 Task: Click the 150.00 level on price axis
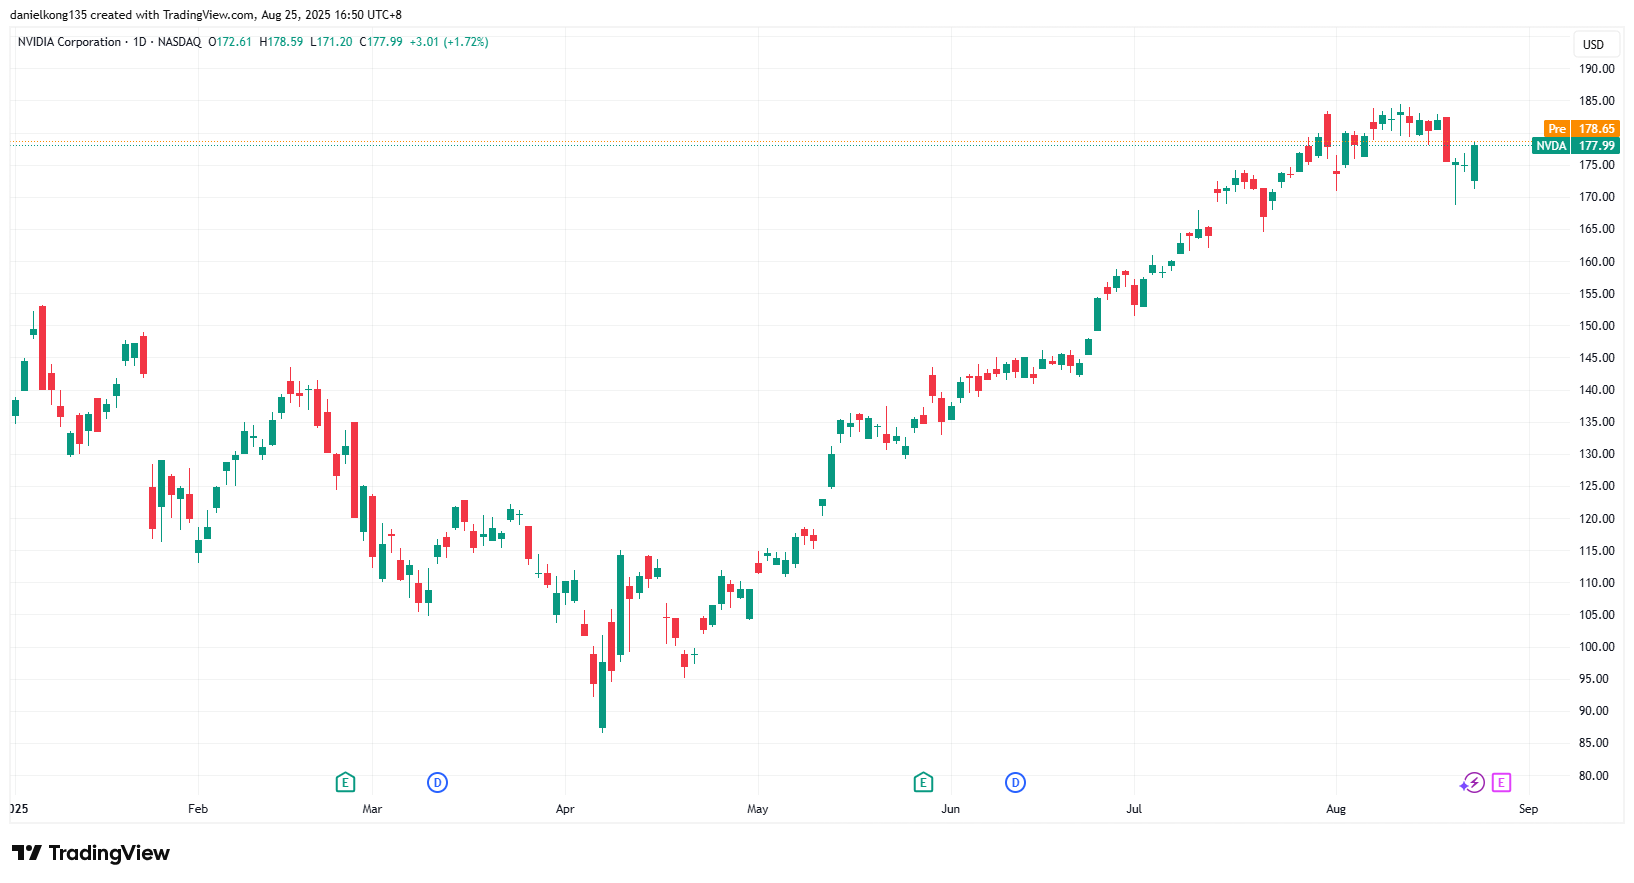(1596, 326)
